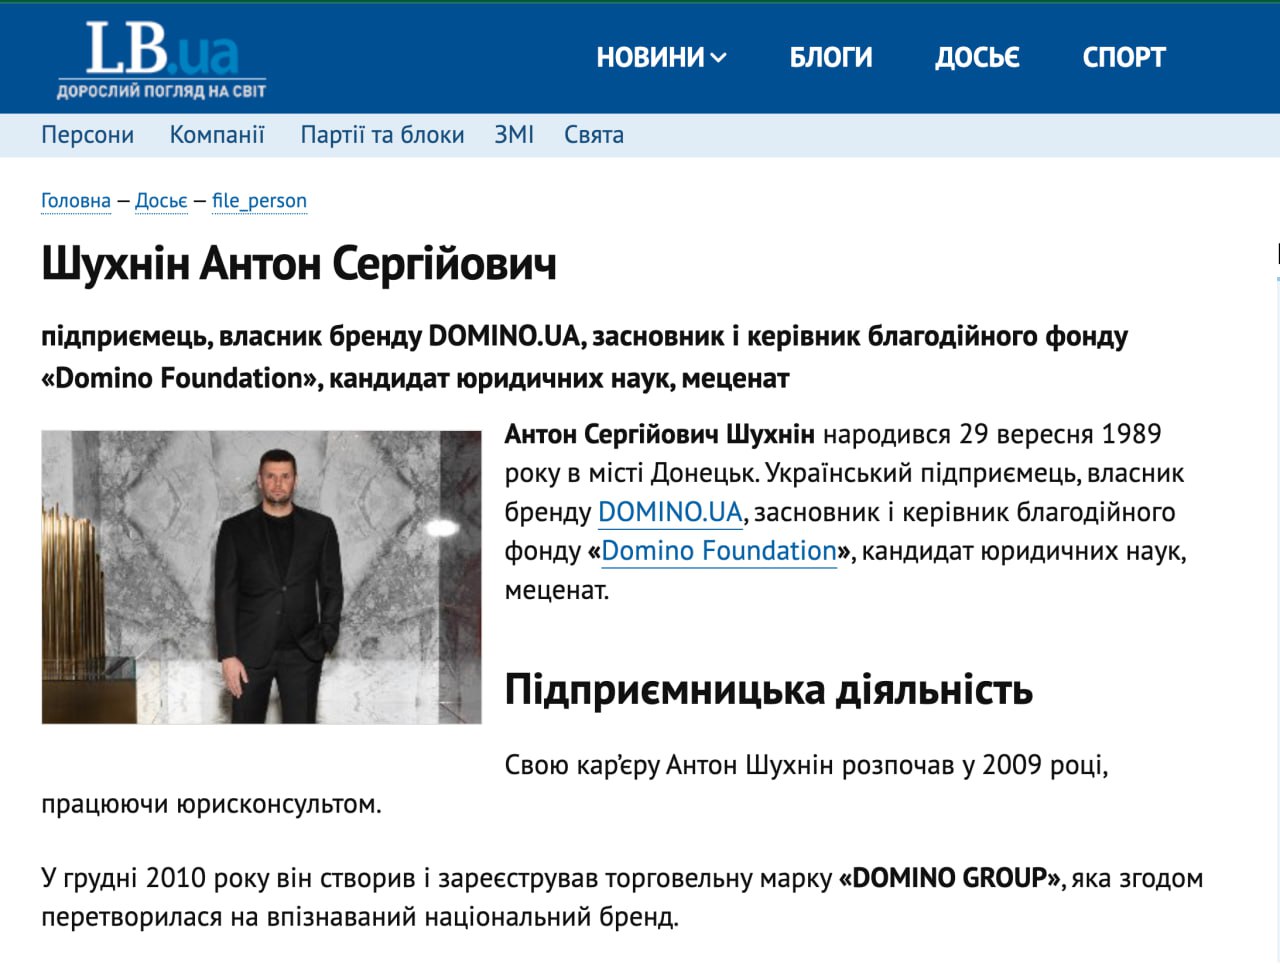Click the heading Шухнін Антон Сергійович
Image resolution: width=1280 pixels, height=972 pixels.
coord(299,264)
